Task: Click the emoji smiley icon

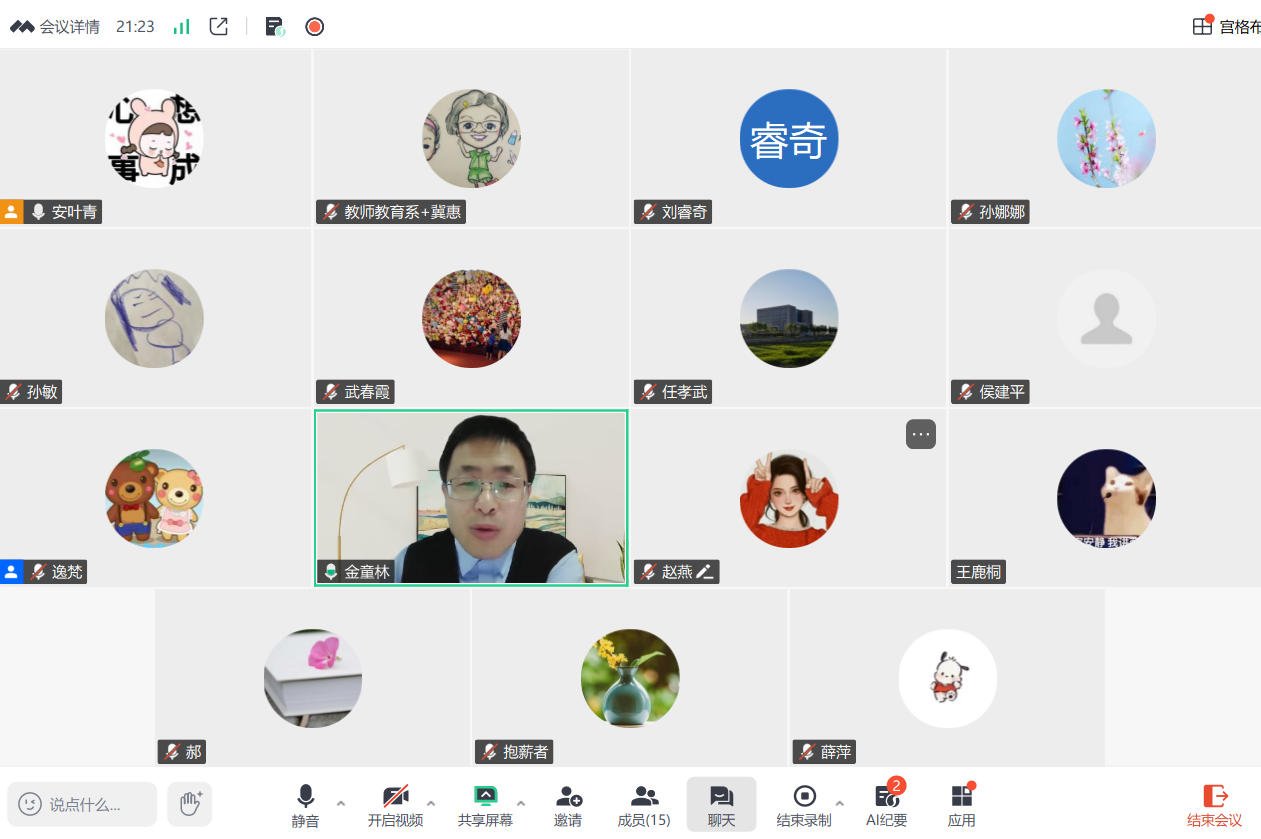Action: (x=30, y=804)
